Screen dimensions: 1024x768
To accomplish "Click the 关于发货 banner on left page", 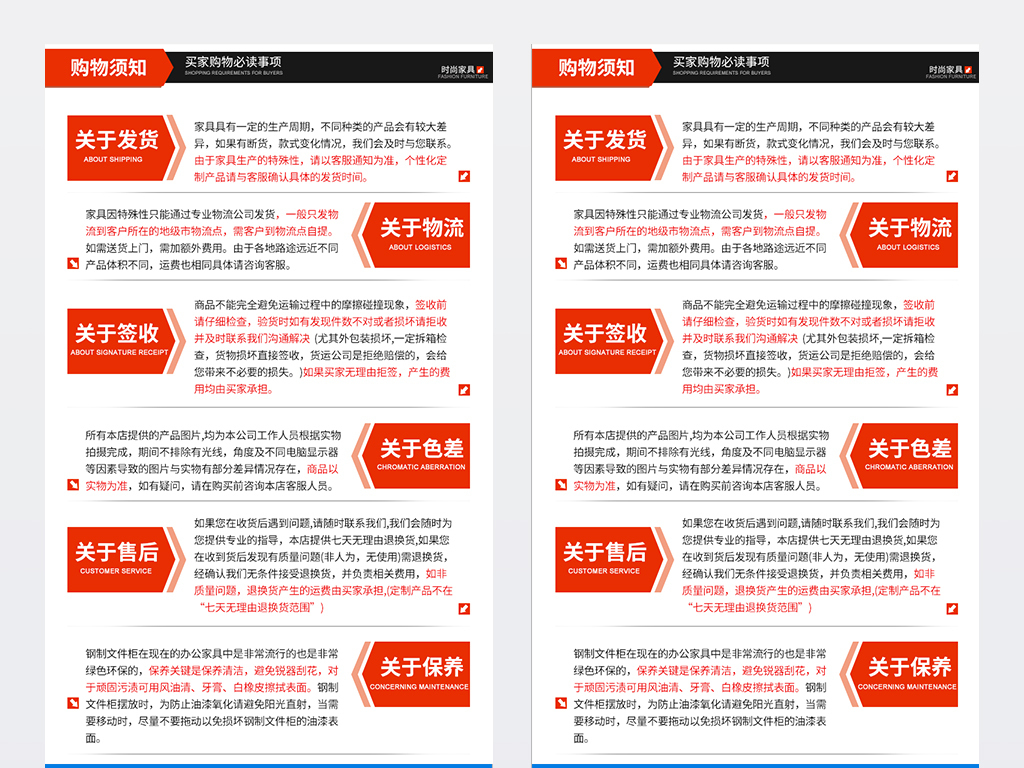I will [121, 147].
